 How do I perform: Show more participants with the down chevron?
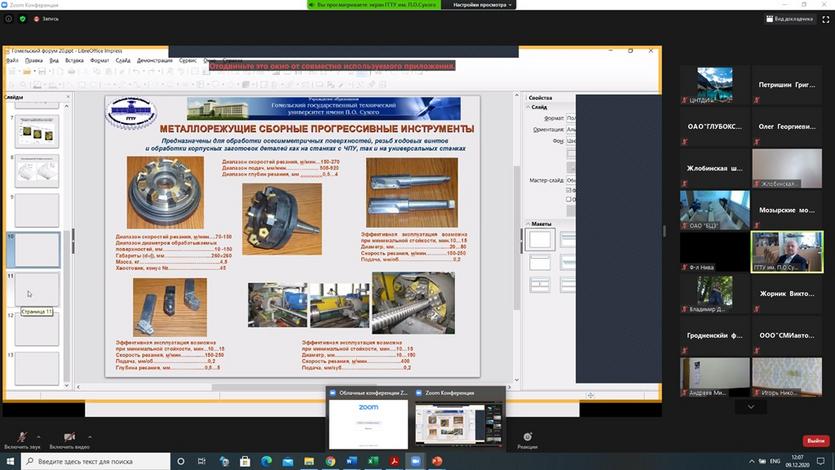pyautogui.click(x=751, y=407)
